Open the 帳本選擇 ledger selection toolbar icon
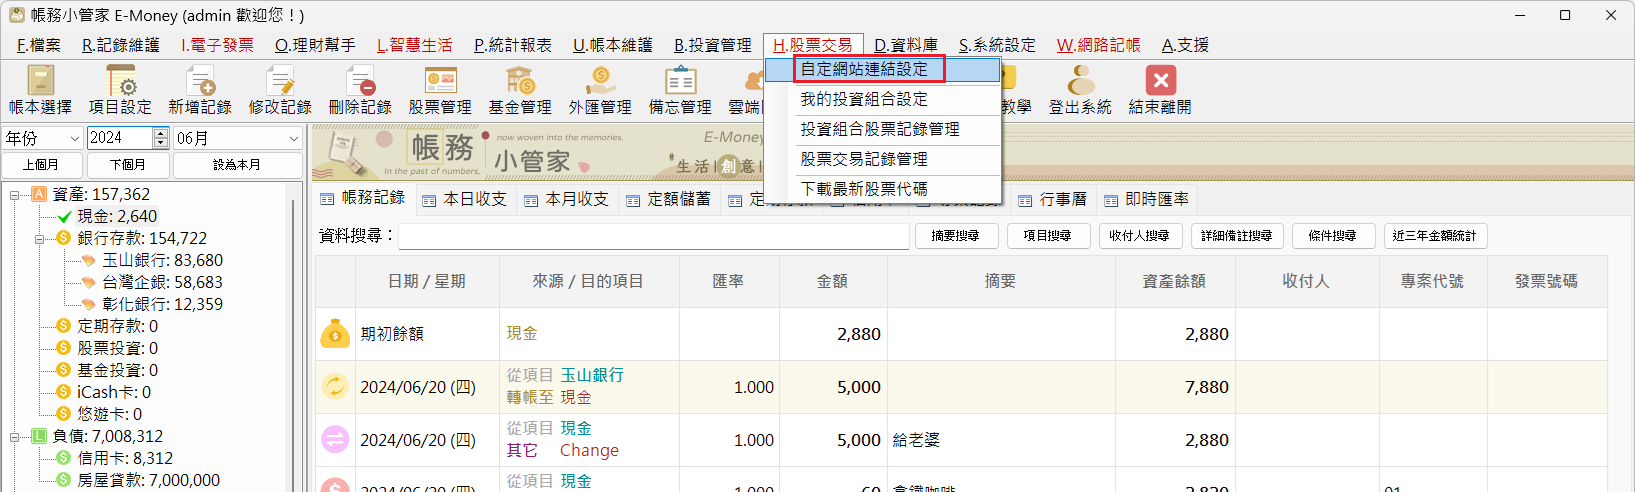The height and width of the screenshot is (492, 1635). click(40, 89)
